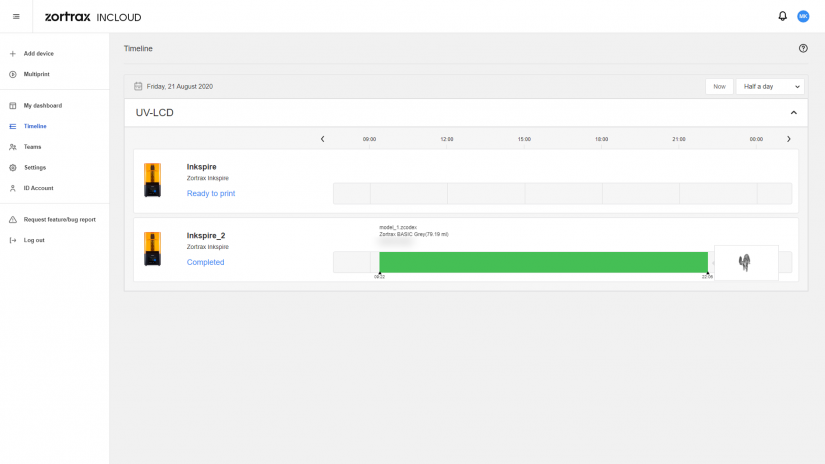Click the Completed status link

(205, 262)
